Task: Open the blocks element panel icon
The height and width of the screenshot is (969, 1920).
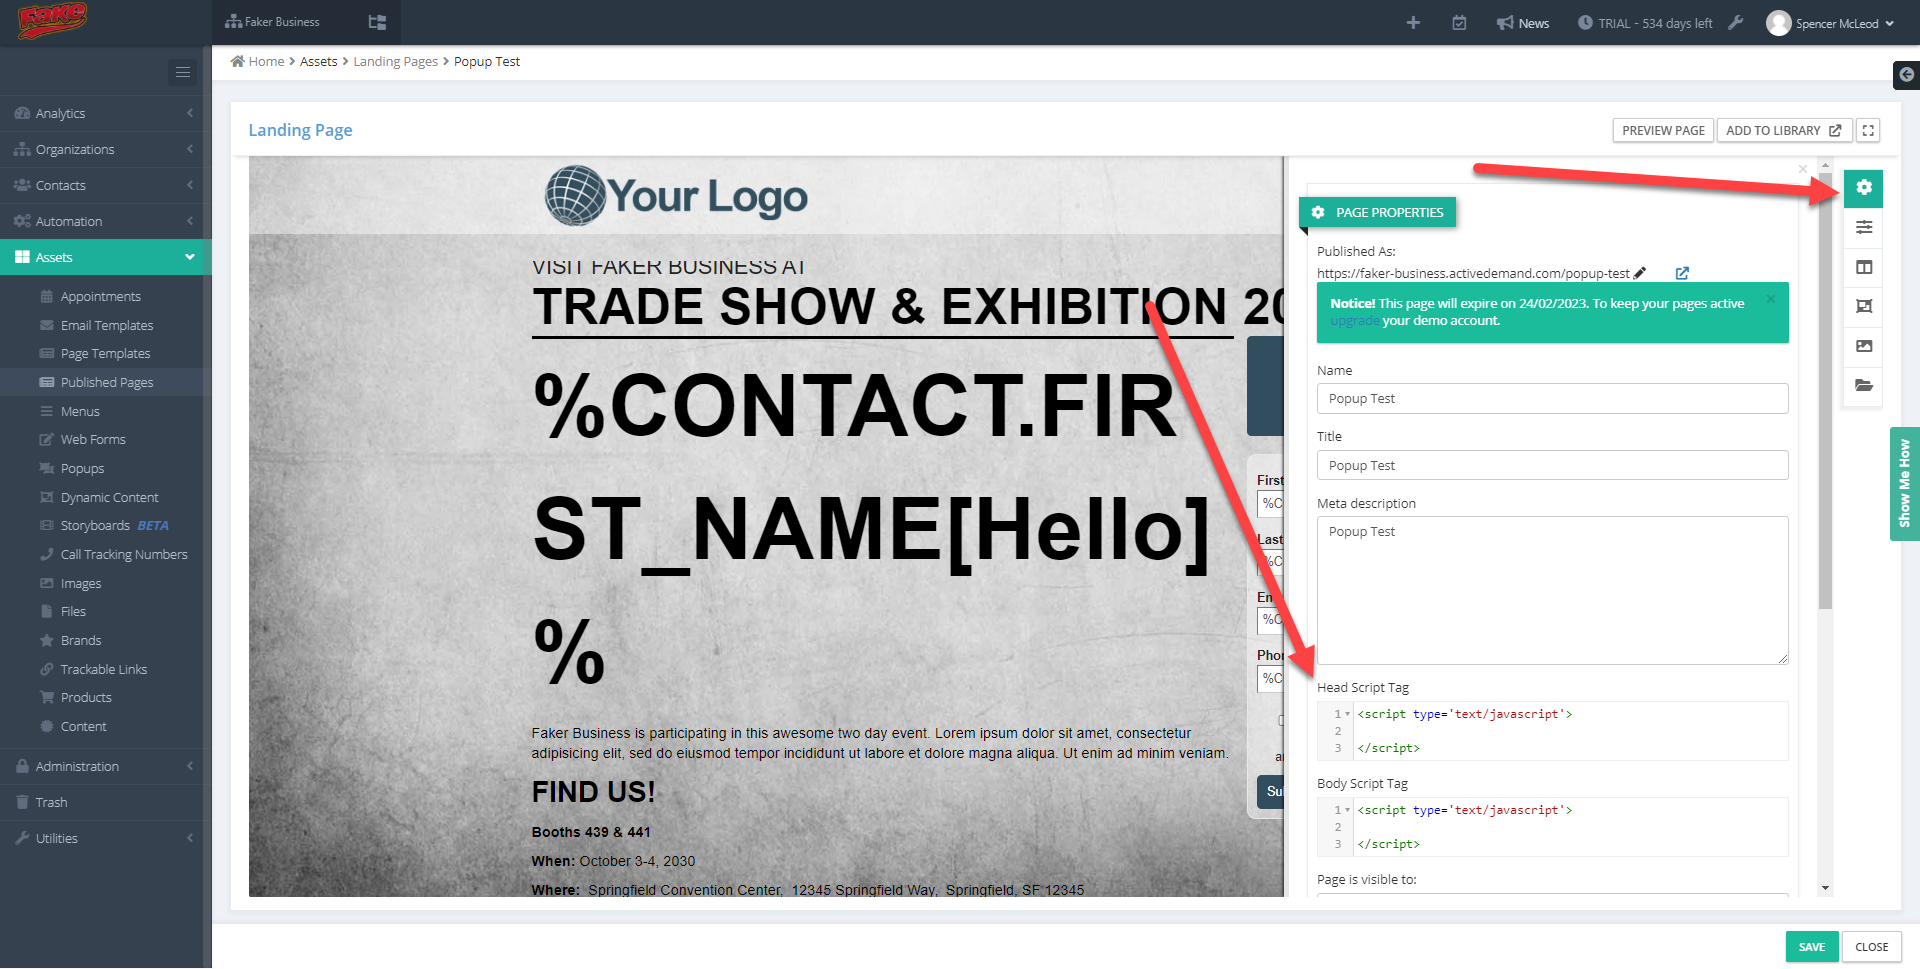Action: click(x=1864, y=307)
